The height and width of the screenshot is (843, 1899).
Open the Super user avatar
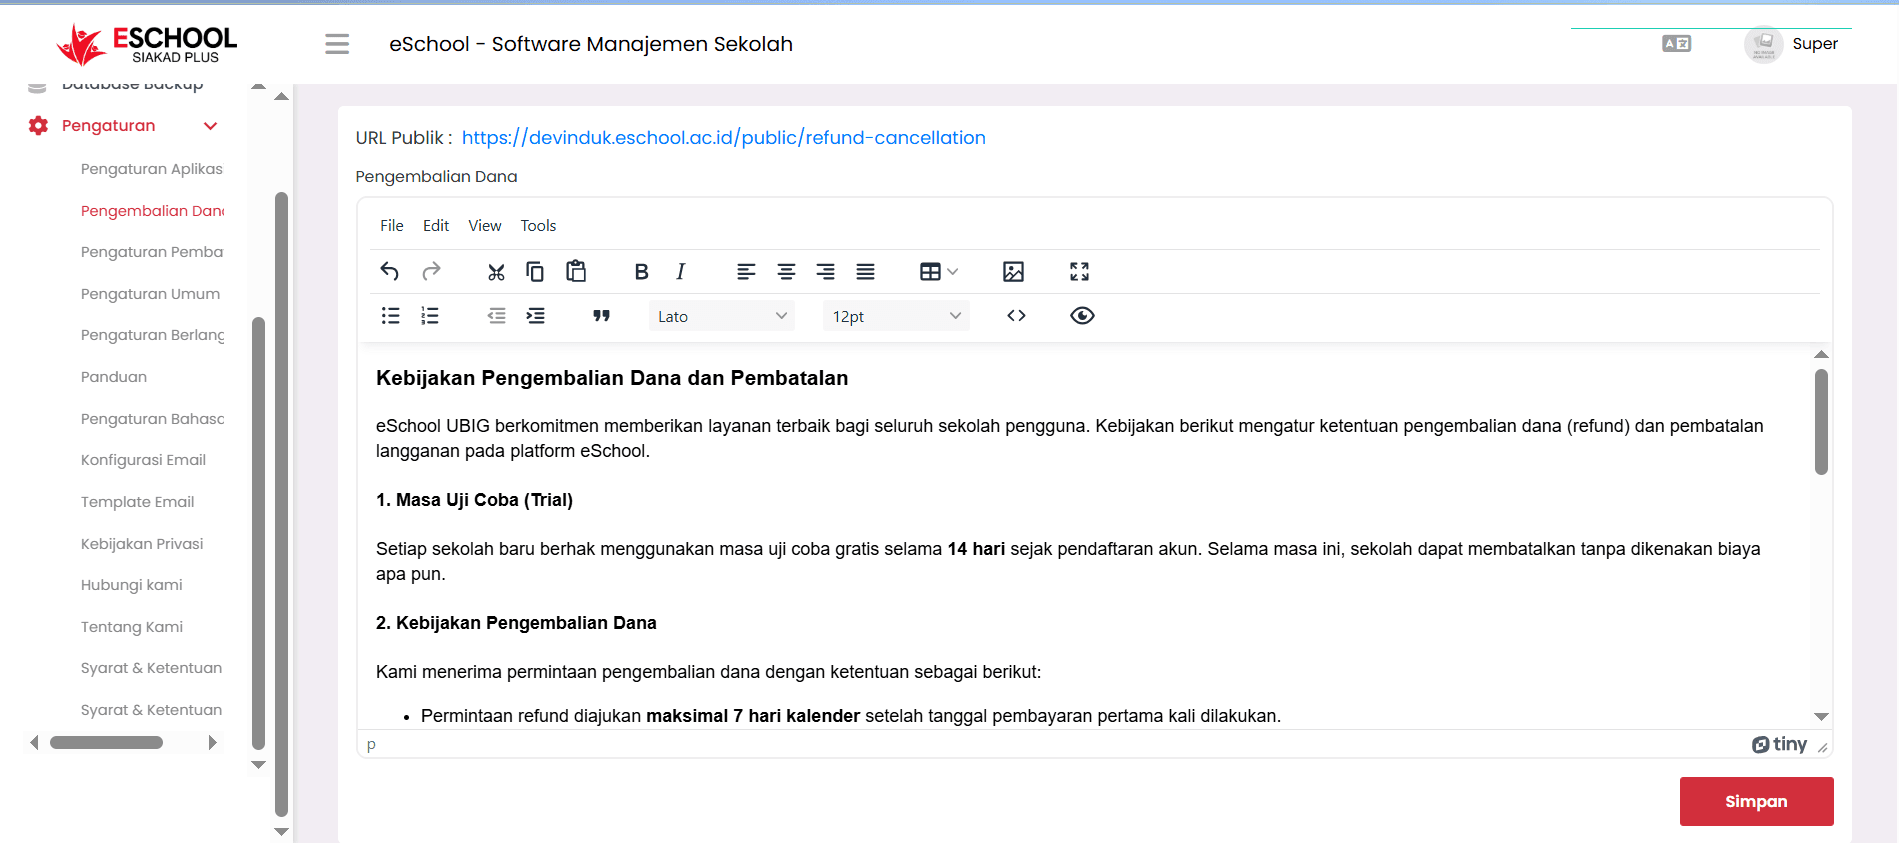click(x=1764, y=44)
